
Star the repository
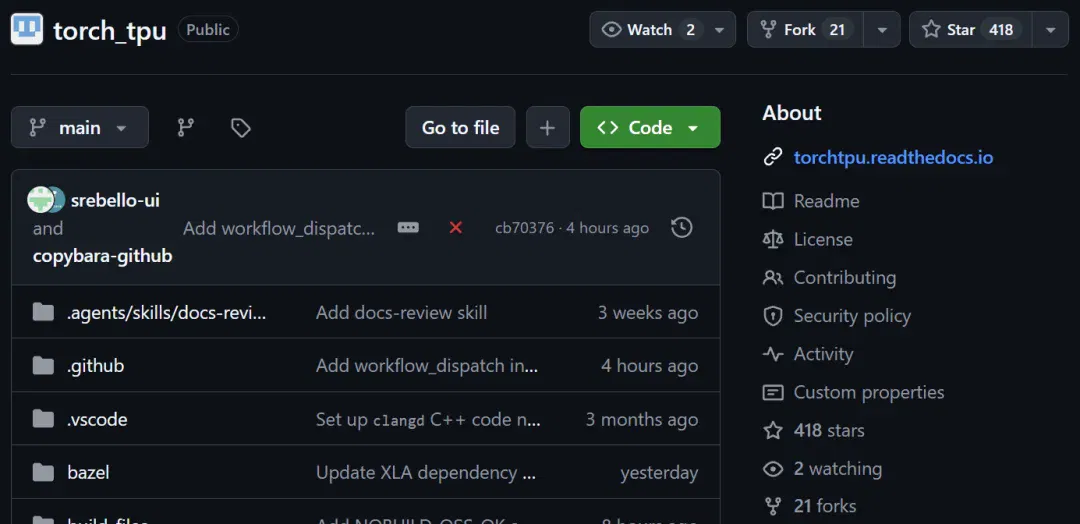click(x=970, y=30)
